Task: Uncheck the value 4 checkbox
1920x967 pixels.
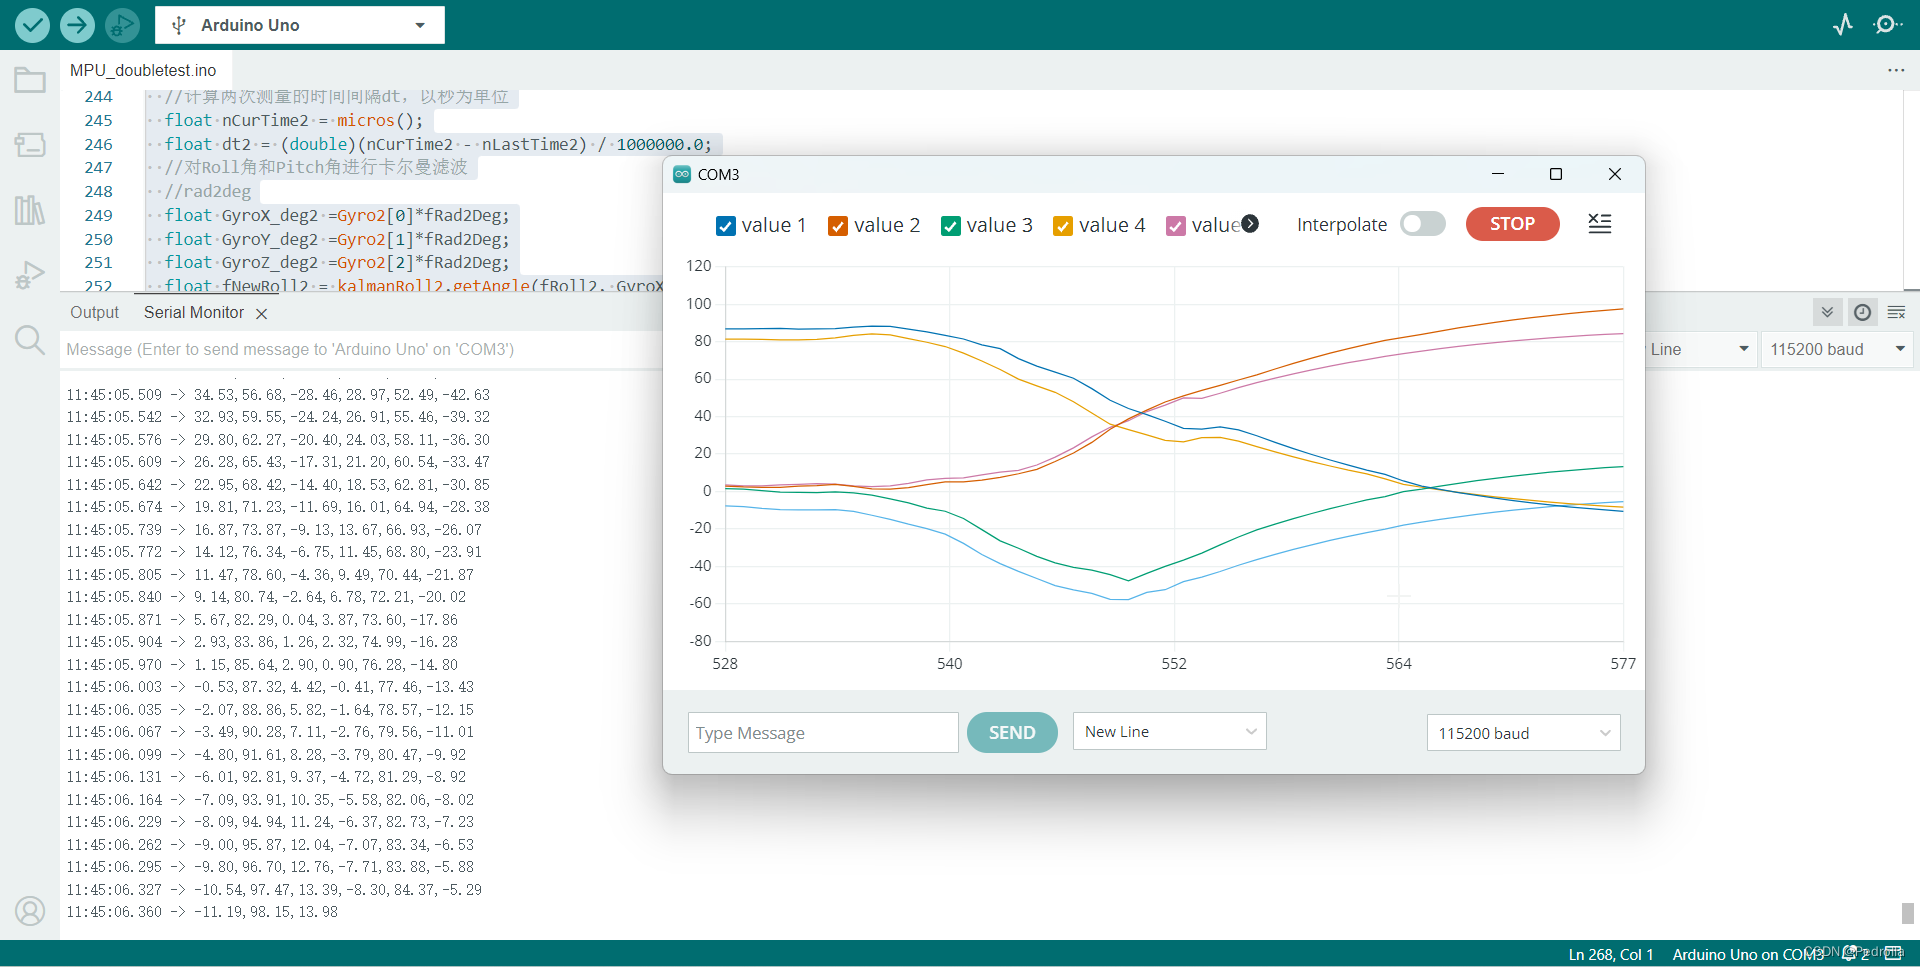Action: coord(1063,226)
